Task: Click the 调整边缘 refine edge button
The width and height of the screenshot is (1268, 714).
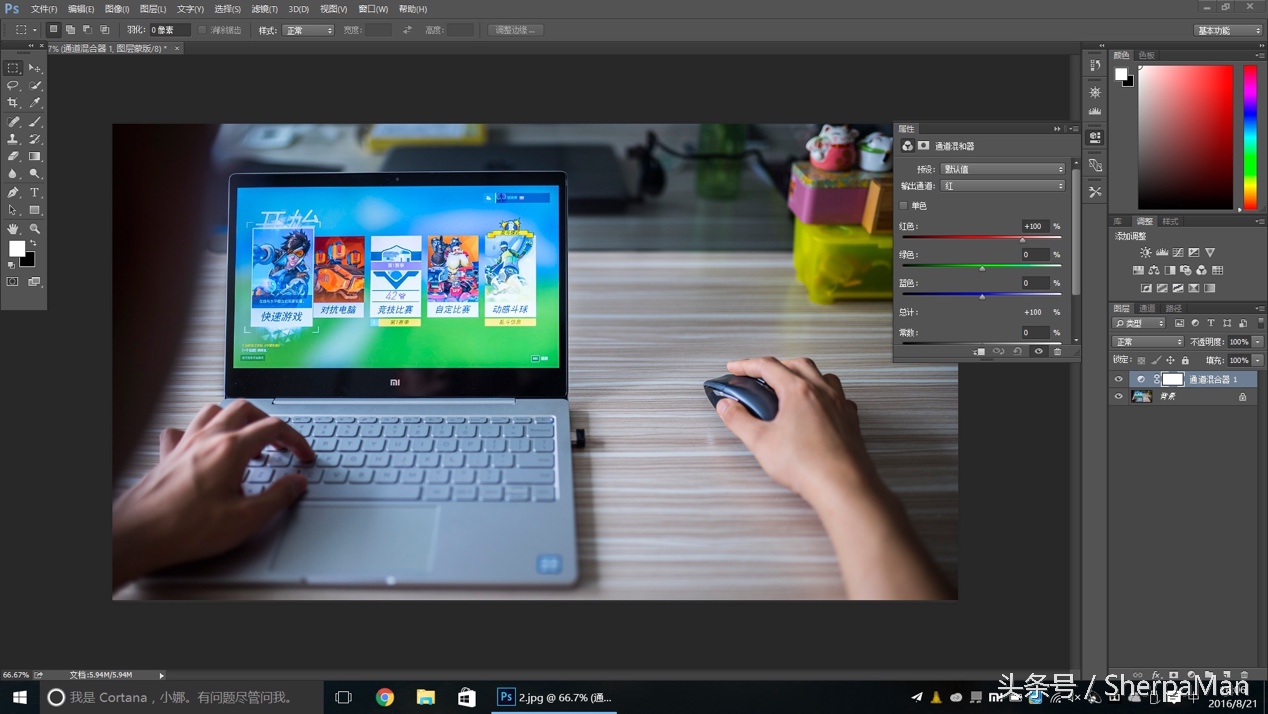Action: click(x=516, y=30)
